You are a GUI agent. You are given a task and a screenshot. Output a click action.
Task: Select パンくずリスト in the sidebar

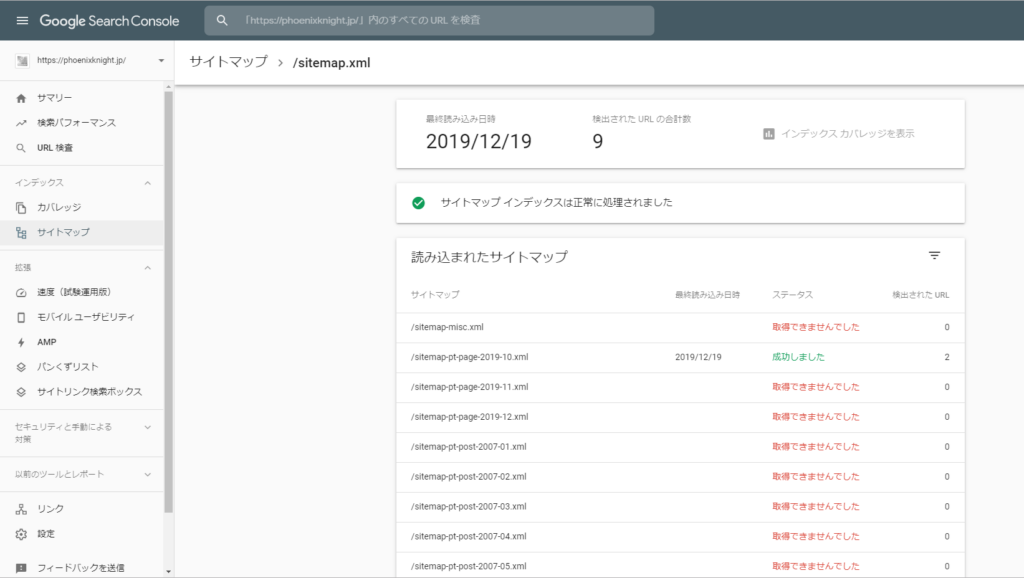click(x=68, y=367)
